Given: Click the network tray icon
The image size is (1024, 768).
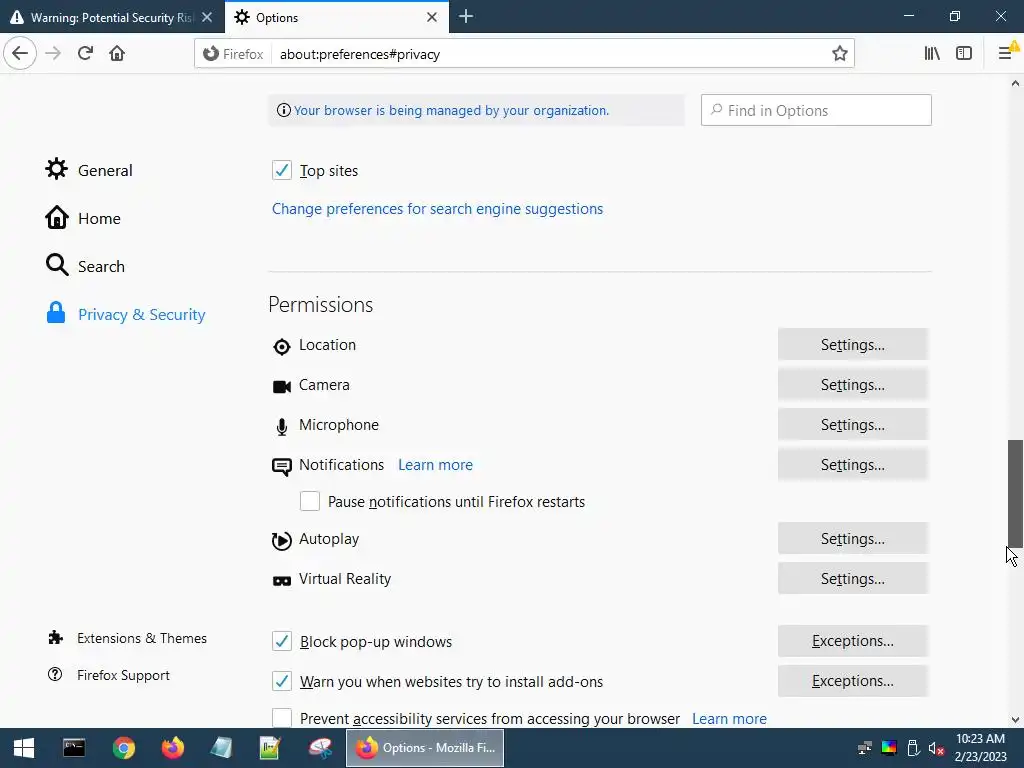Looking at the screenshot, I should tap(865, 748).
